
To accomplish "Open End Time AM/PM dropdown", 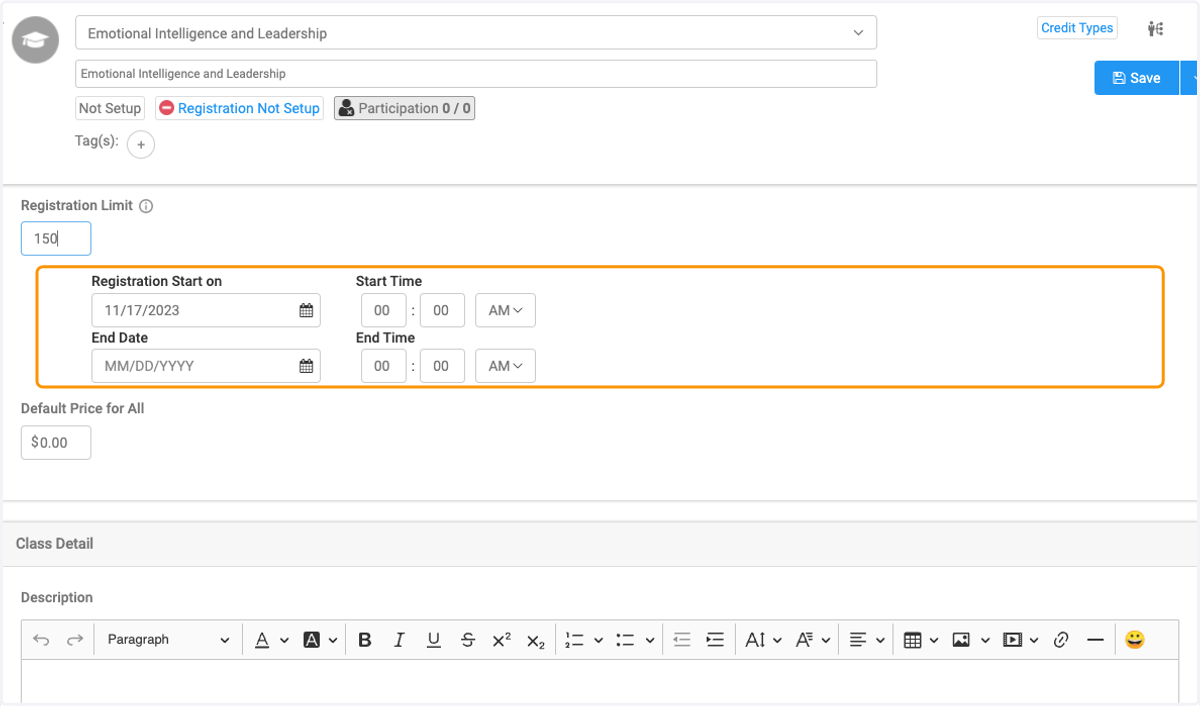I will pyautogui.click(x=505, y=366).
